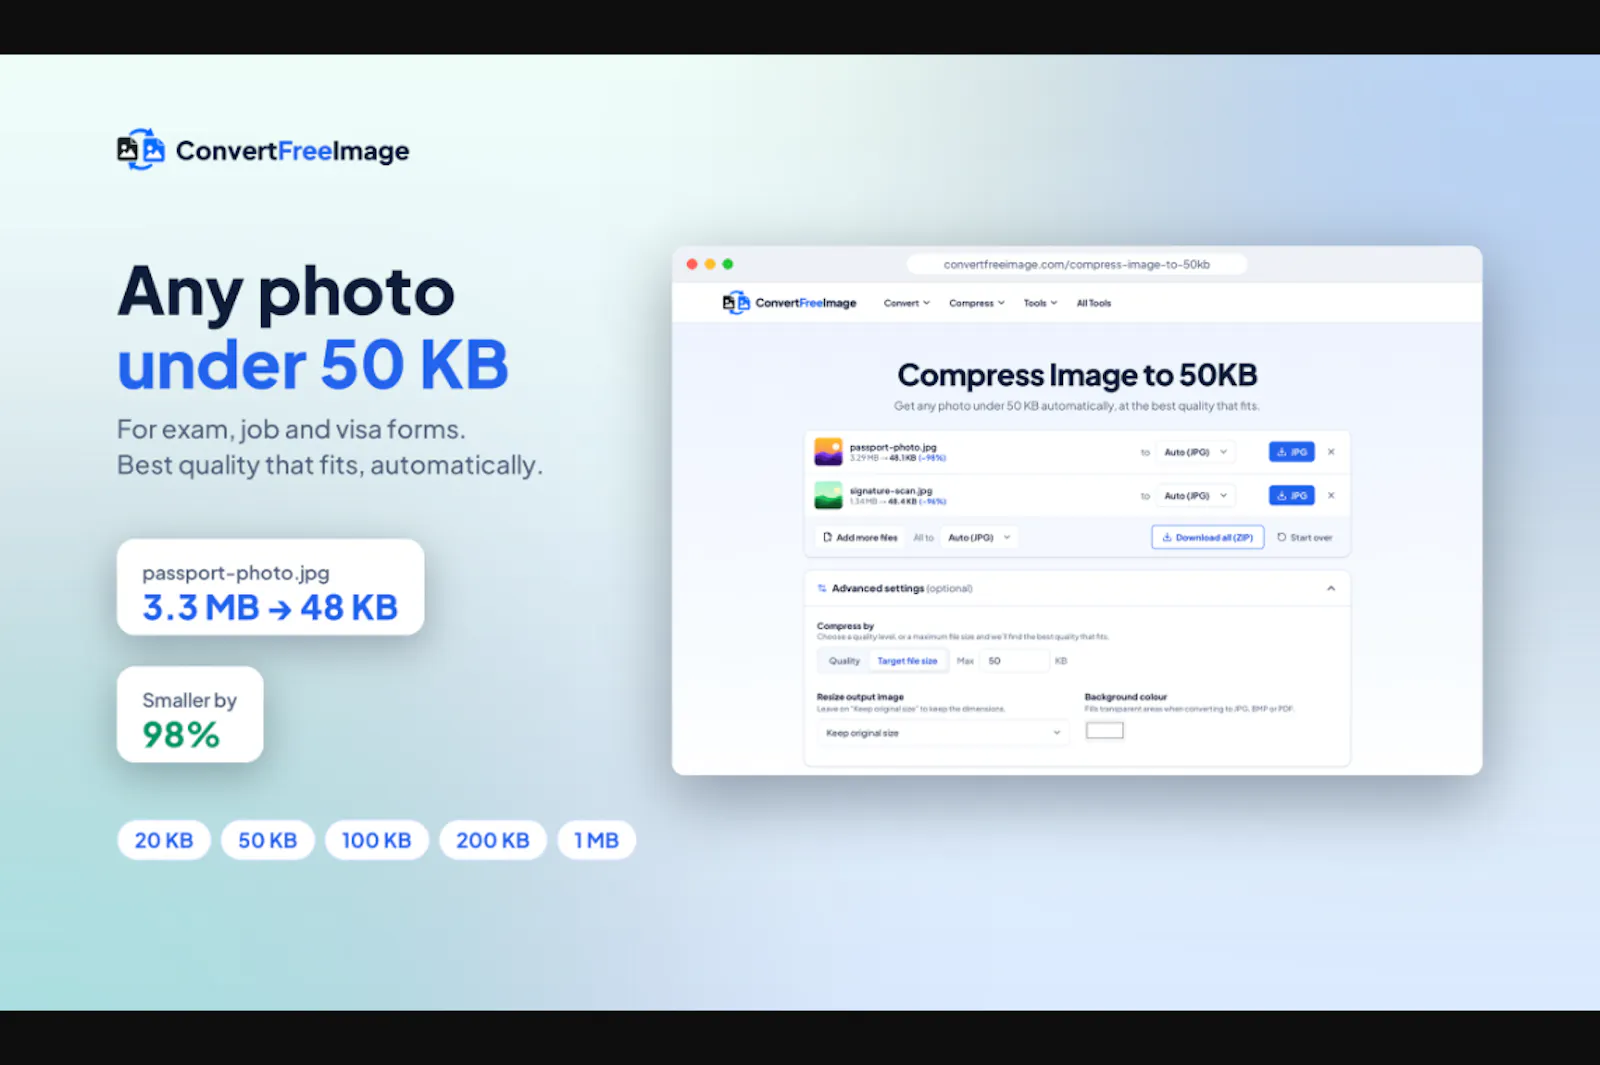The width and height of the screenshot is (1600, 1065).
Task: Click Add more files button
Action: [x=860, y=537]
